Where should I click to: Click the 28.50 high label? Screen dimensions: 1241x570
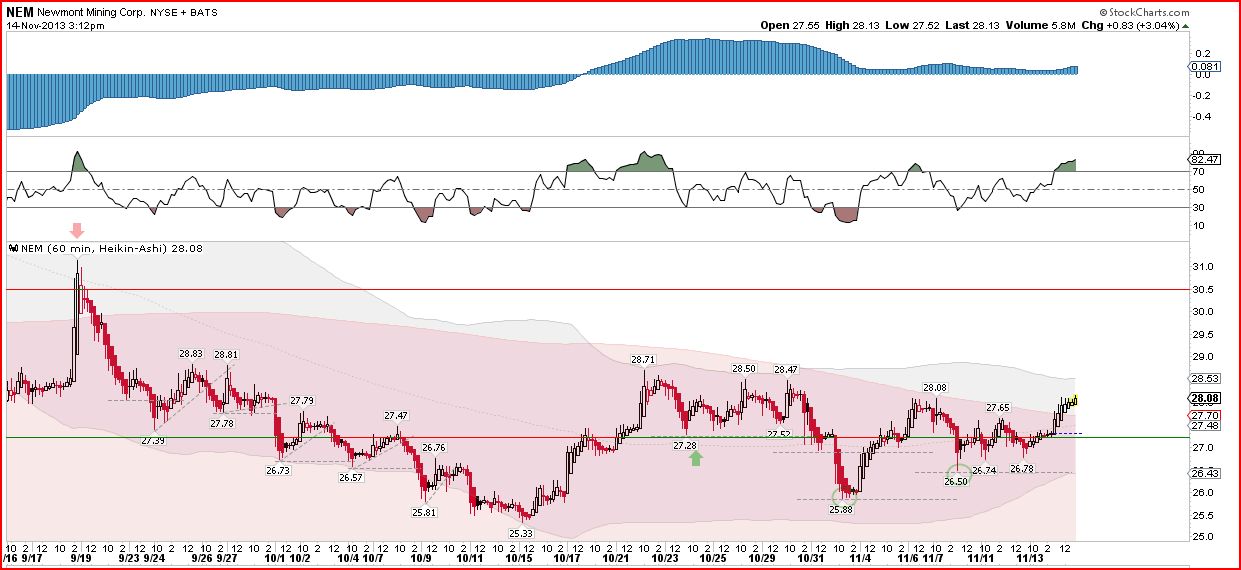coord(744,368)
